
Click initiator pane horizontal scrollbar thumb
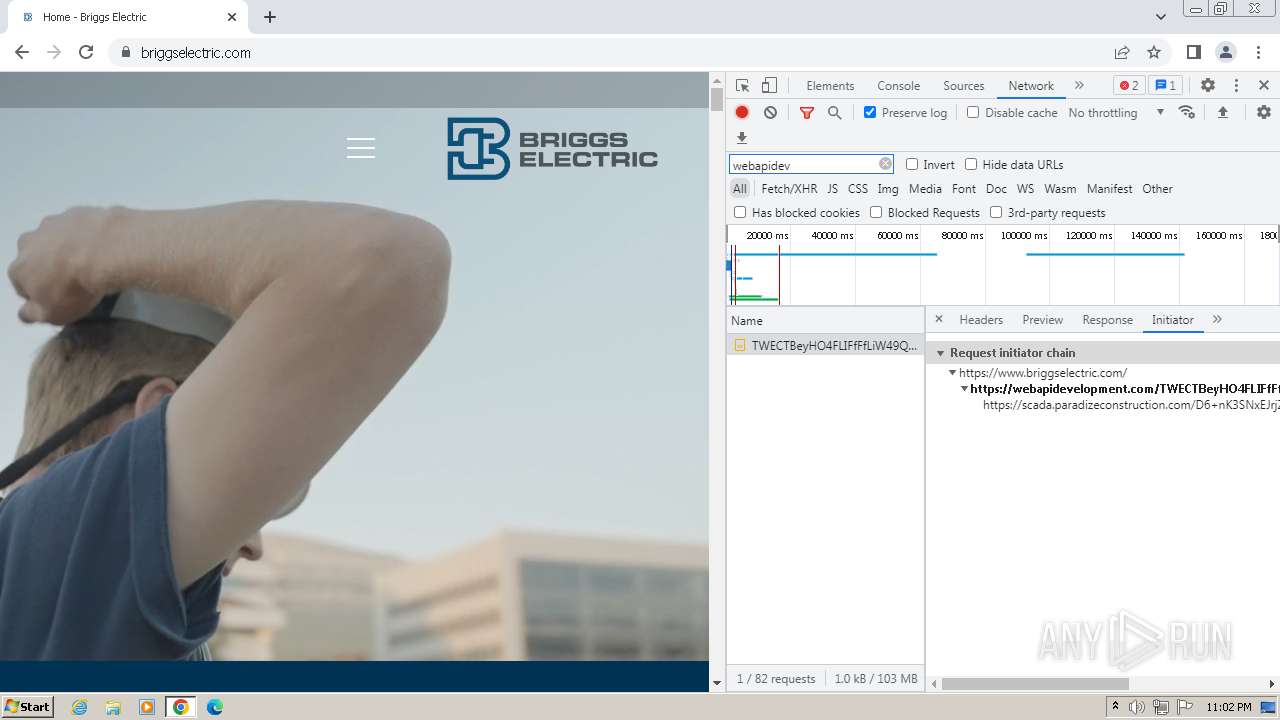(x=1035, y=684)
